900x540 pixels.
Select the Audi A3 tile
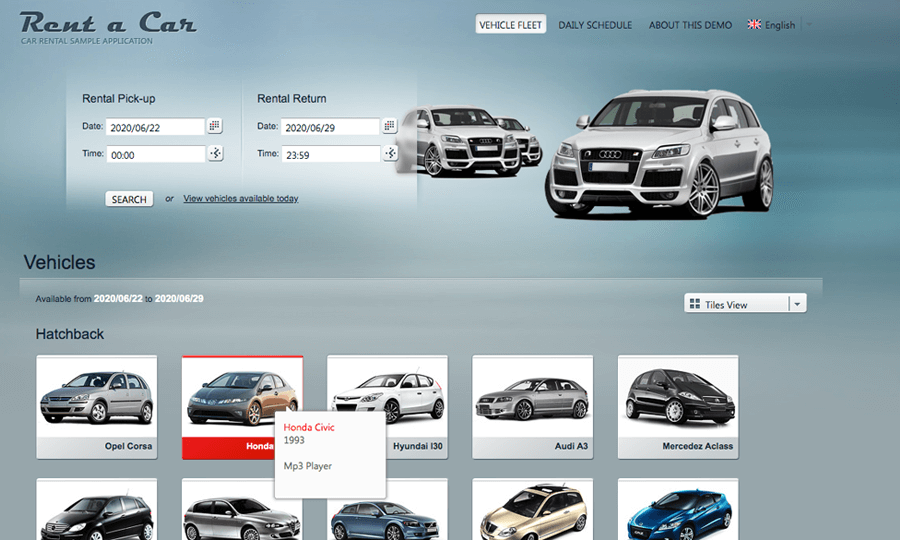click(x=533, y=407)
